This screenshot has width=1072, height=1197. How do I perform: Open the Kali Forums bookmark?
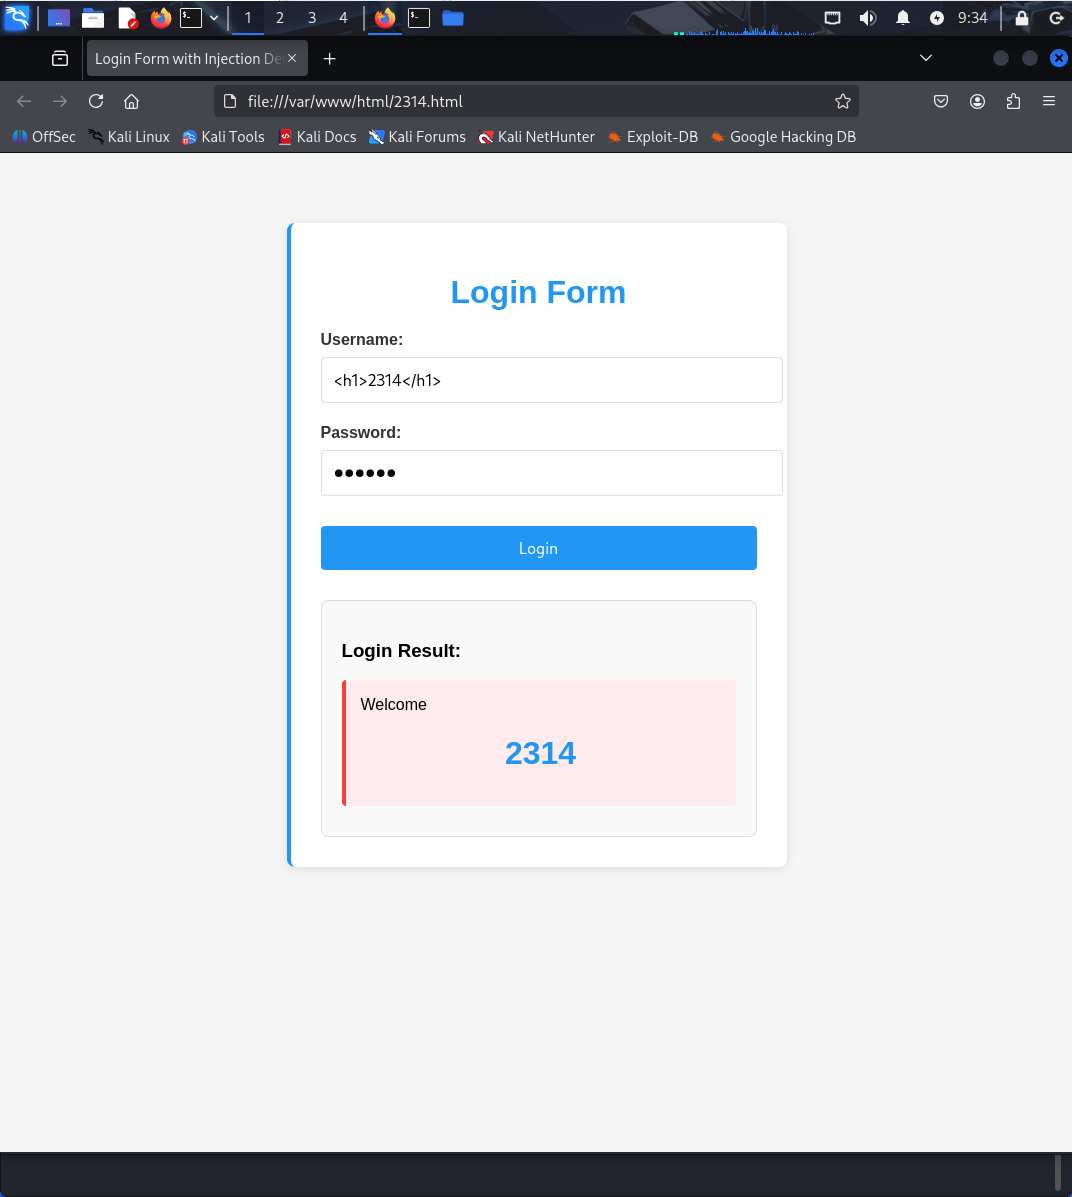(417, 137)
